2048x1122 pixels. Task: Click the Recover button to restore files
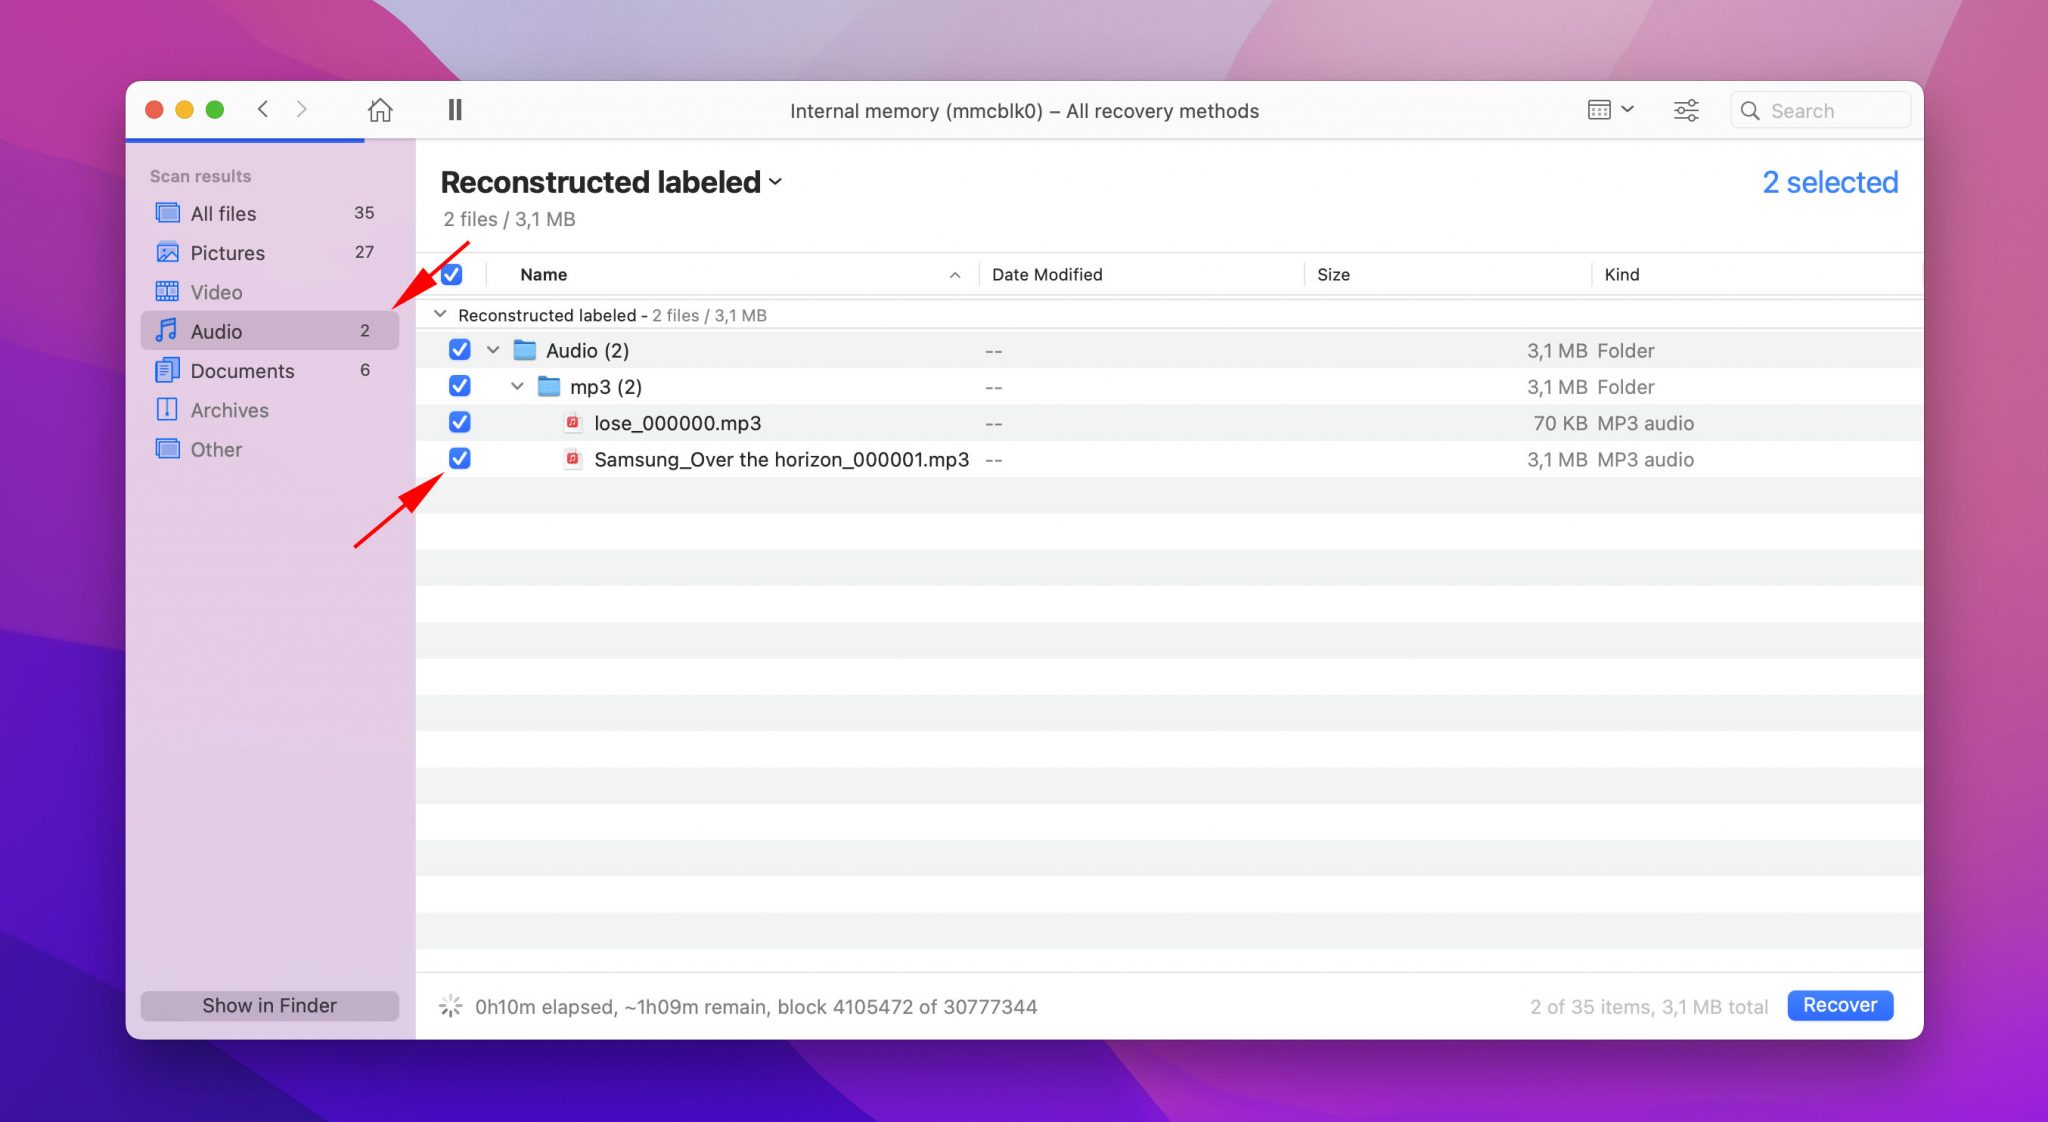pyautogui.click(x=1841, y=1005)
